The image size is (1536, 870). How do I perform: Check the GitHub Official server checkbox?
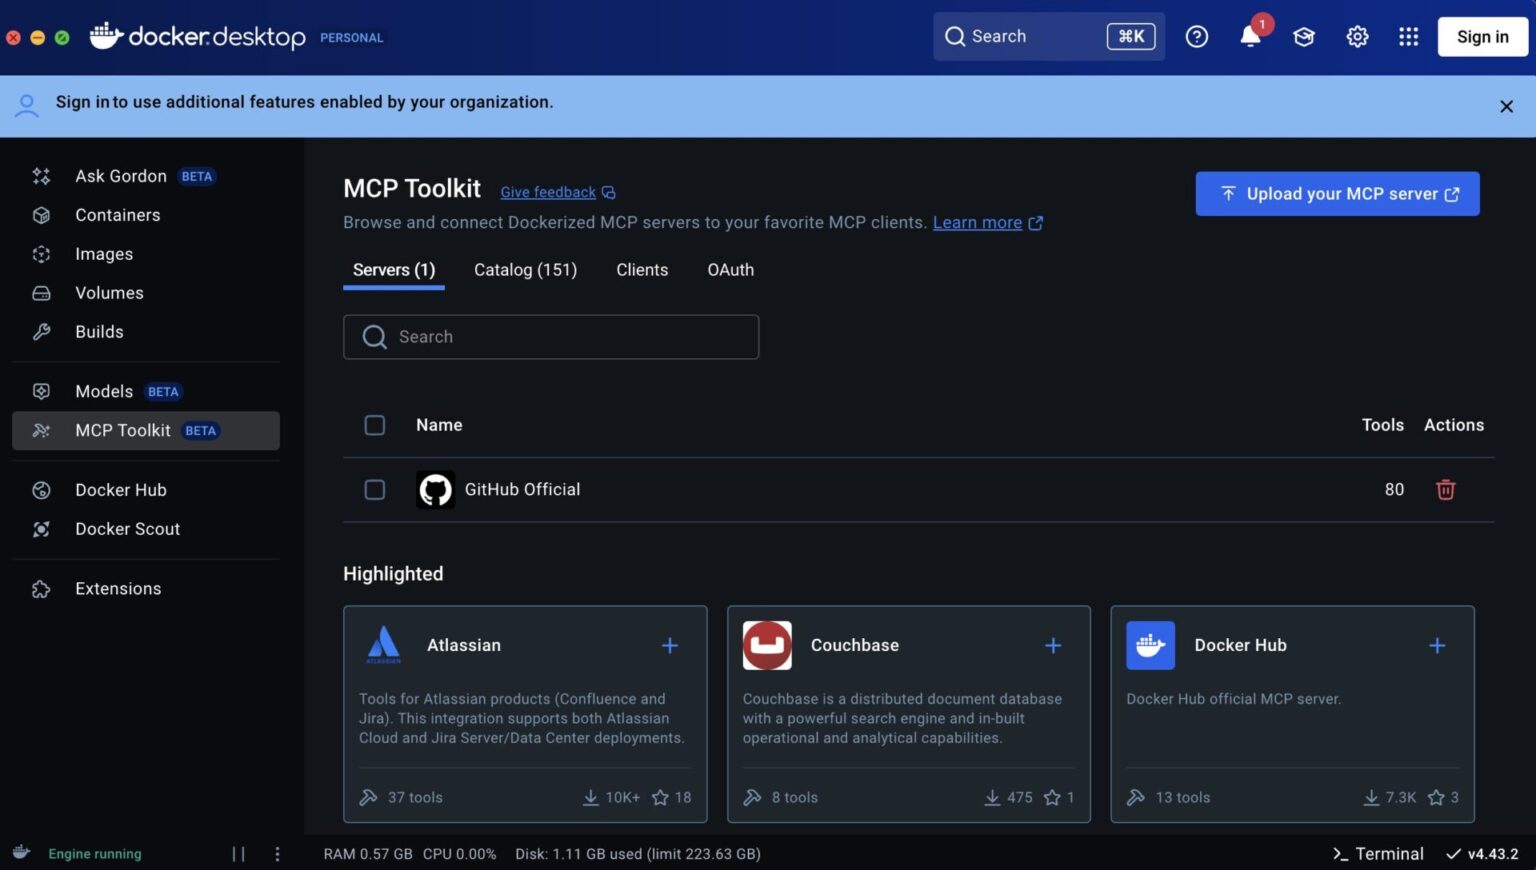374,489
